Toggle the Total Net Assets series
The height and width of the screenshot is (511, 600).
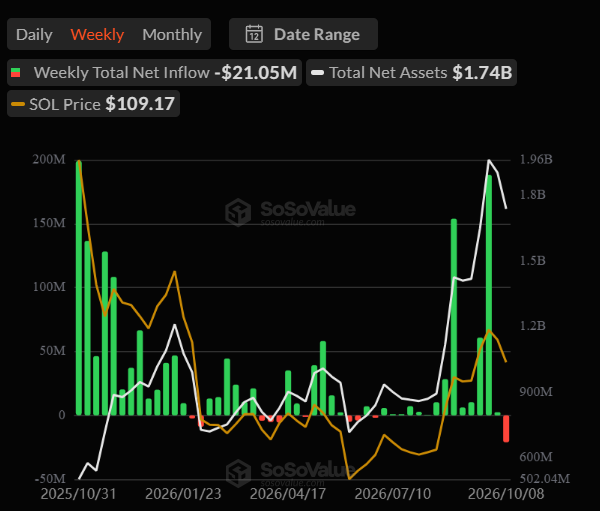pyautogui.click(x=411, y=72)
